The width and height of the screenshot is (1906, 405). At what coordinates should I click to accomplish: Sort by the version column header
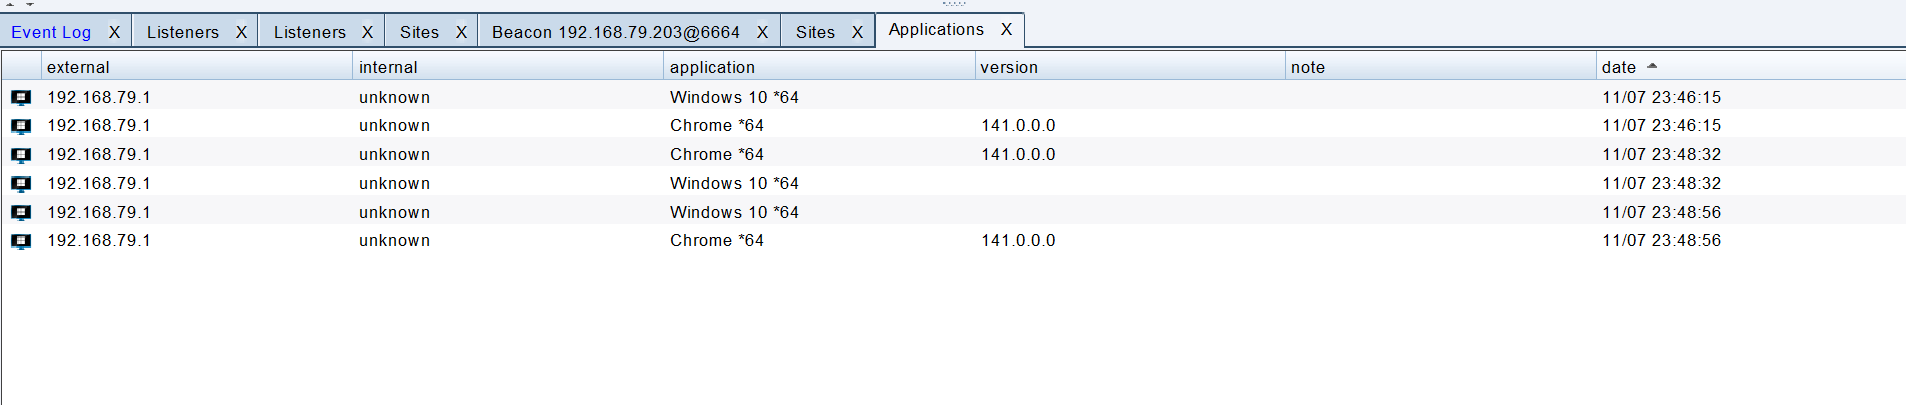pyautogui.click(x=1130, y=67)
